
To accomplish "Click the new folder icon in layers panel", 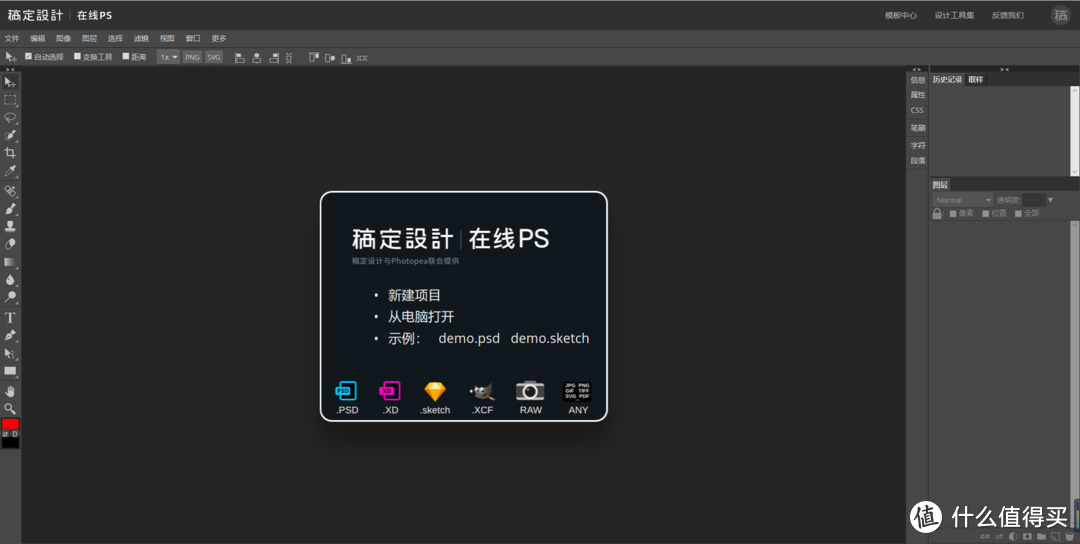I will [1041, 536].
